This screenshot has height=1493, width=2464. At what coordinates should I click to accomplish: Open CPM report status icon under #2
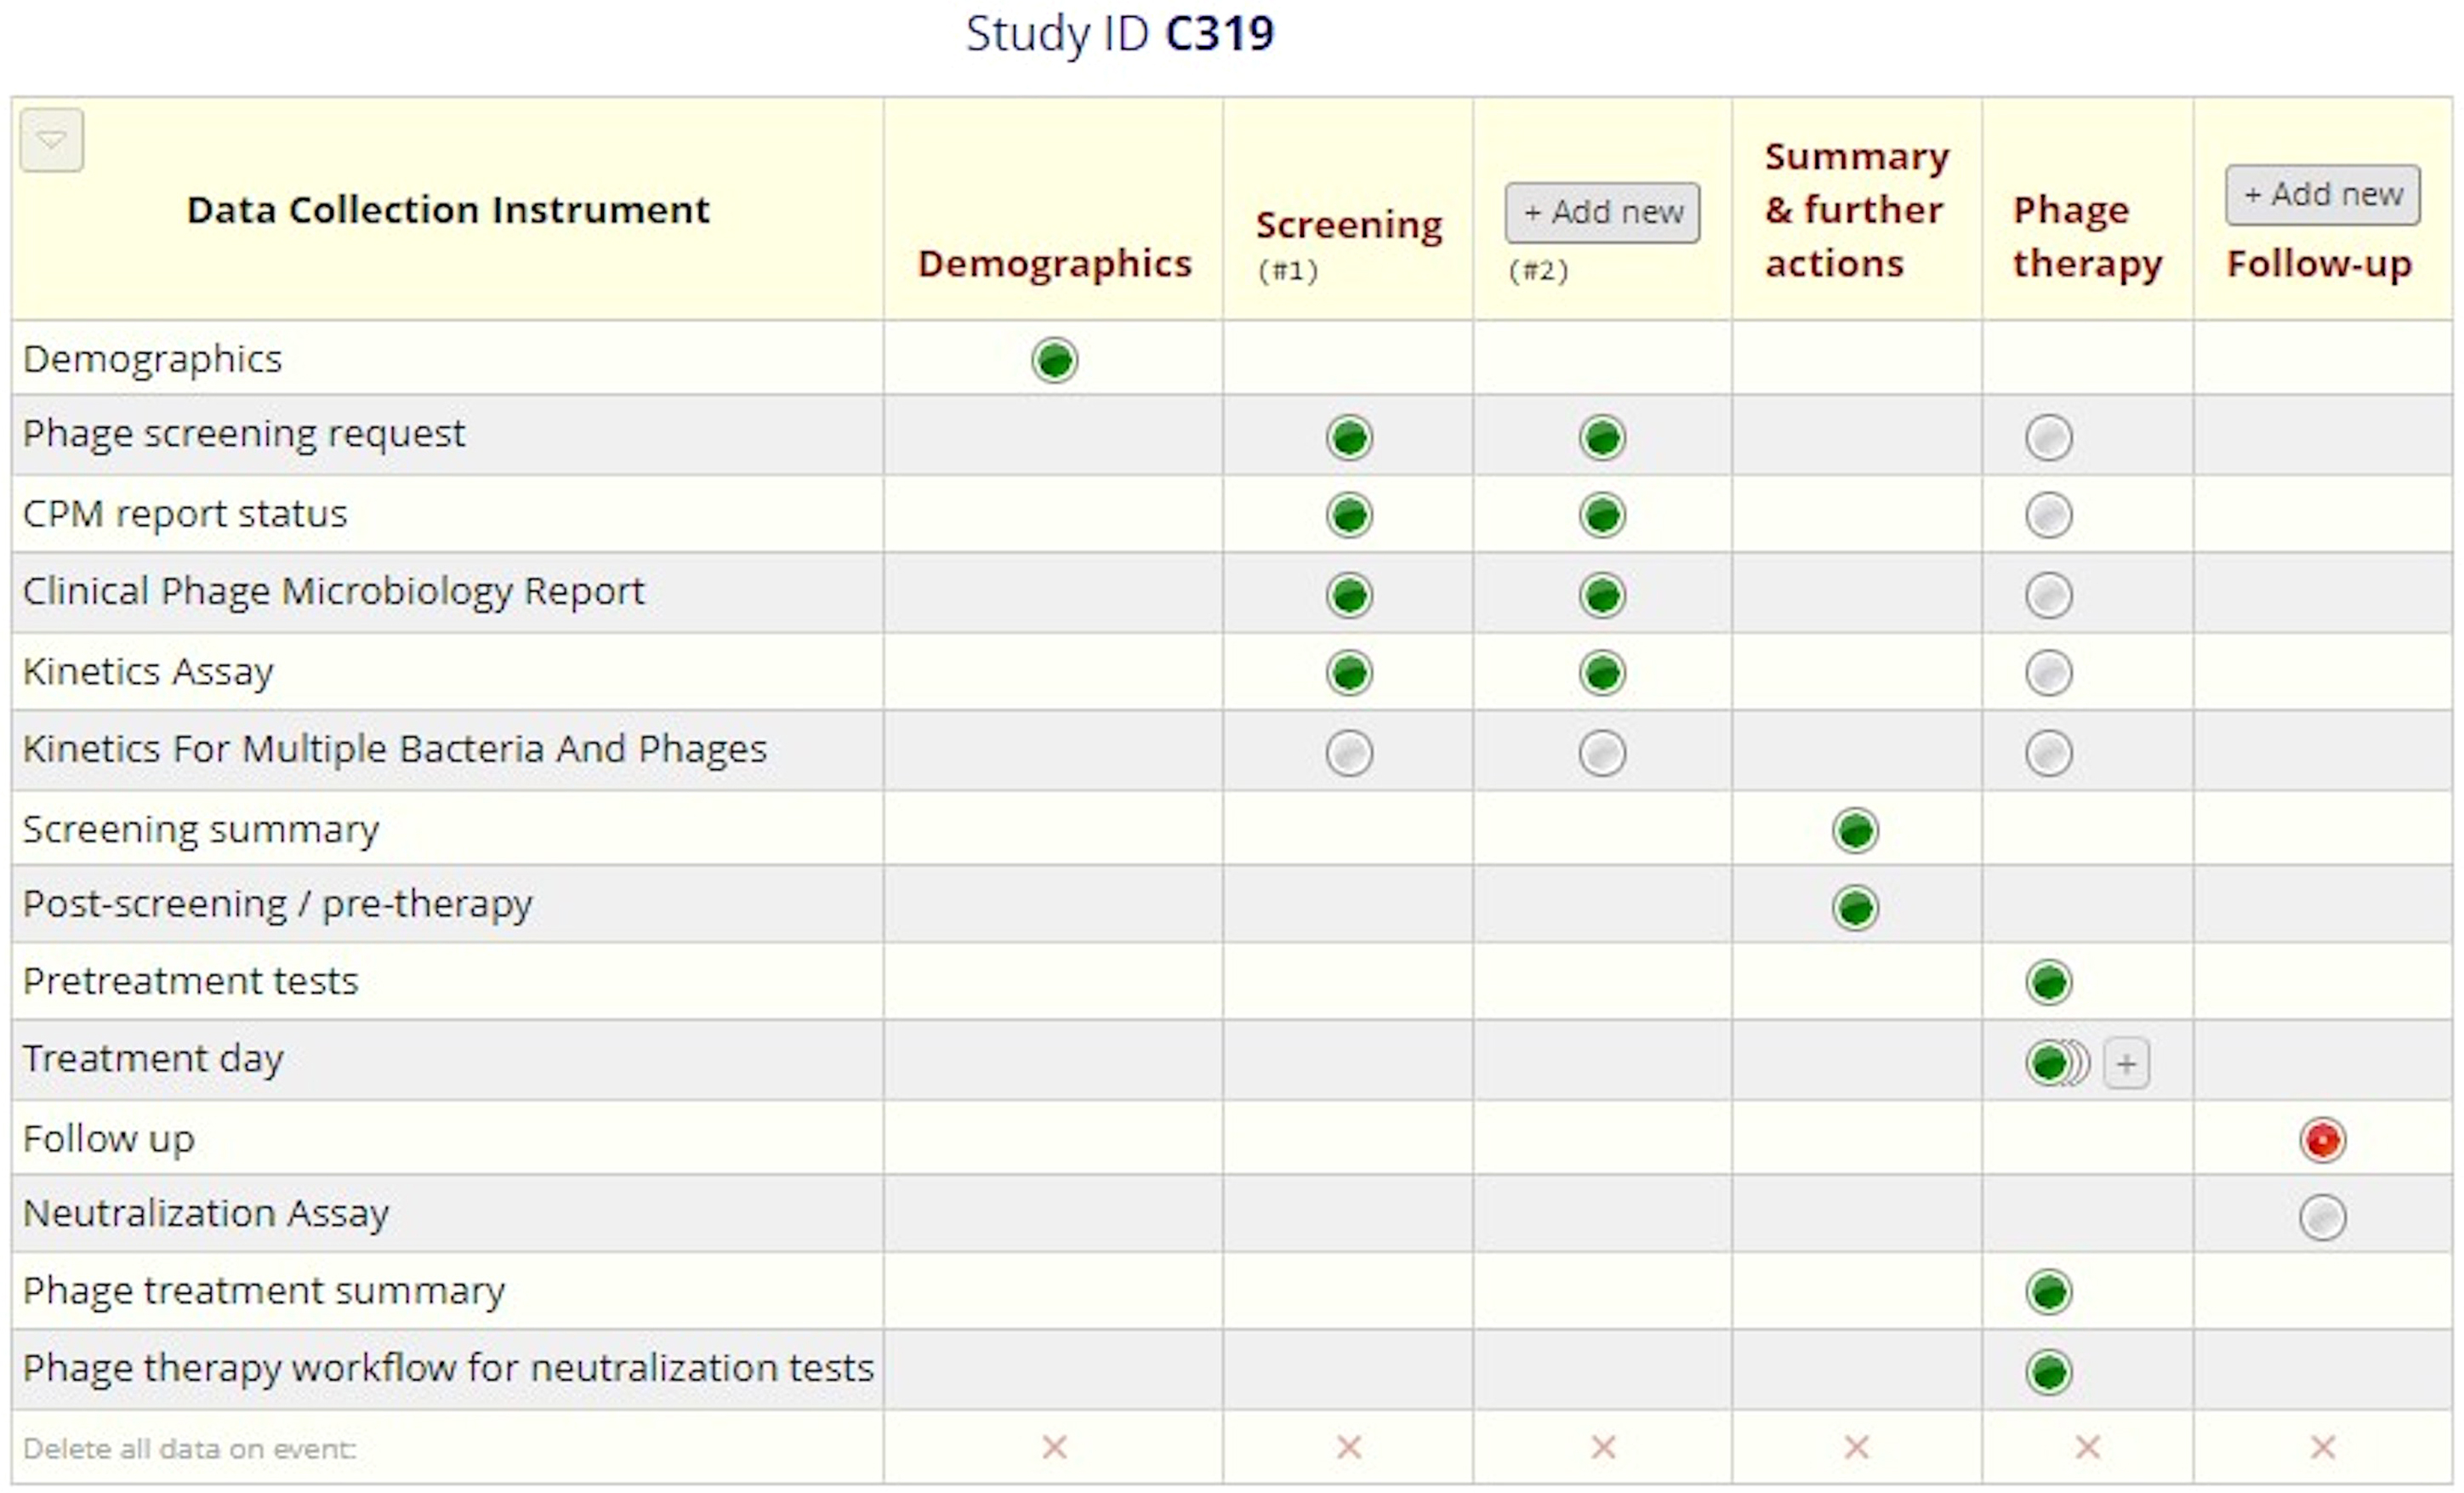tap(1602, 516)
